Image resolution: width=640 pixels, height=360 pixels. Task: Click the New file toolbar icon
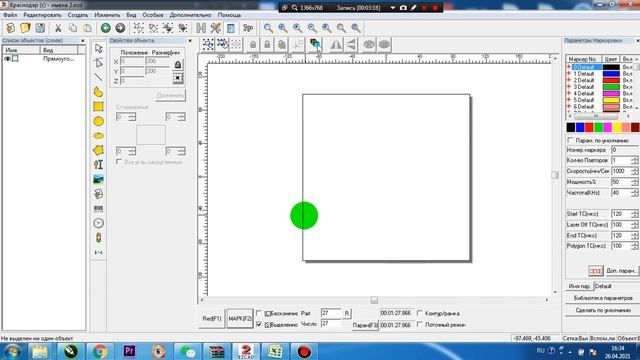(11, 28)
